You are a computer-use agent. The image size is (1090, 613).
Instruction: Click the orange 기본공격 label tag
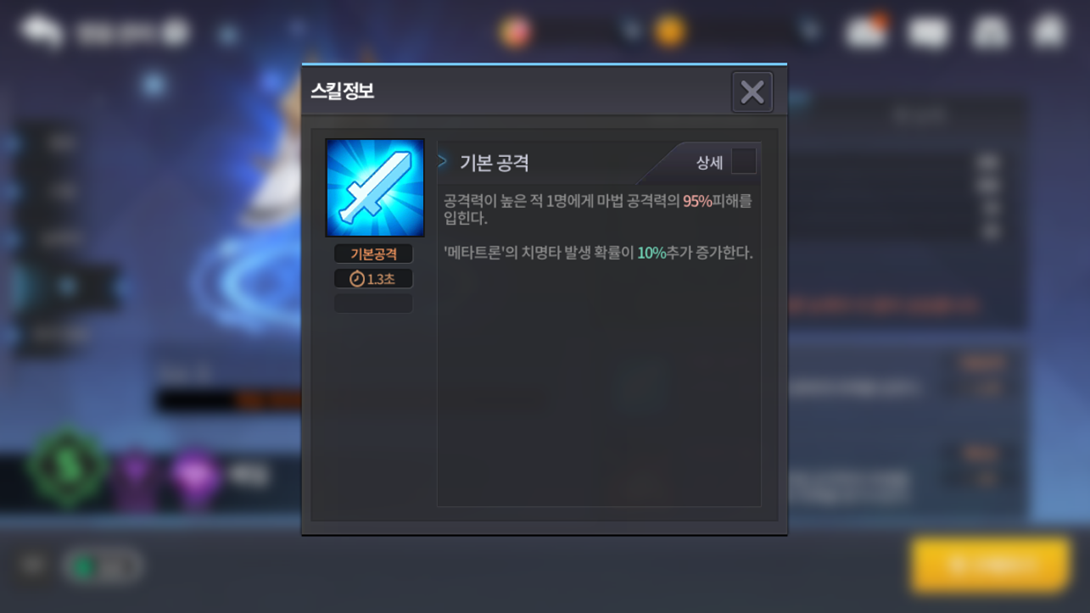[373, 254]
